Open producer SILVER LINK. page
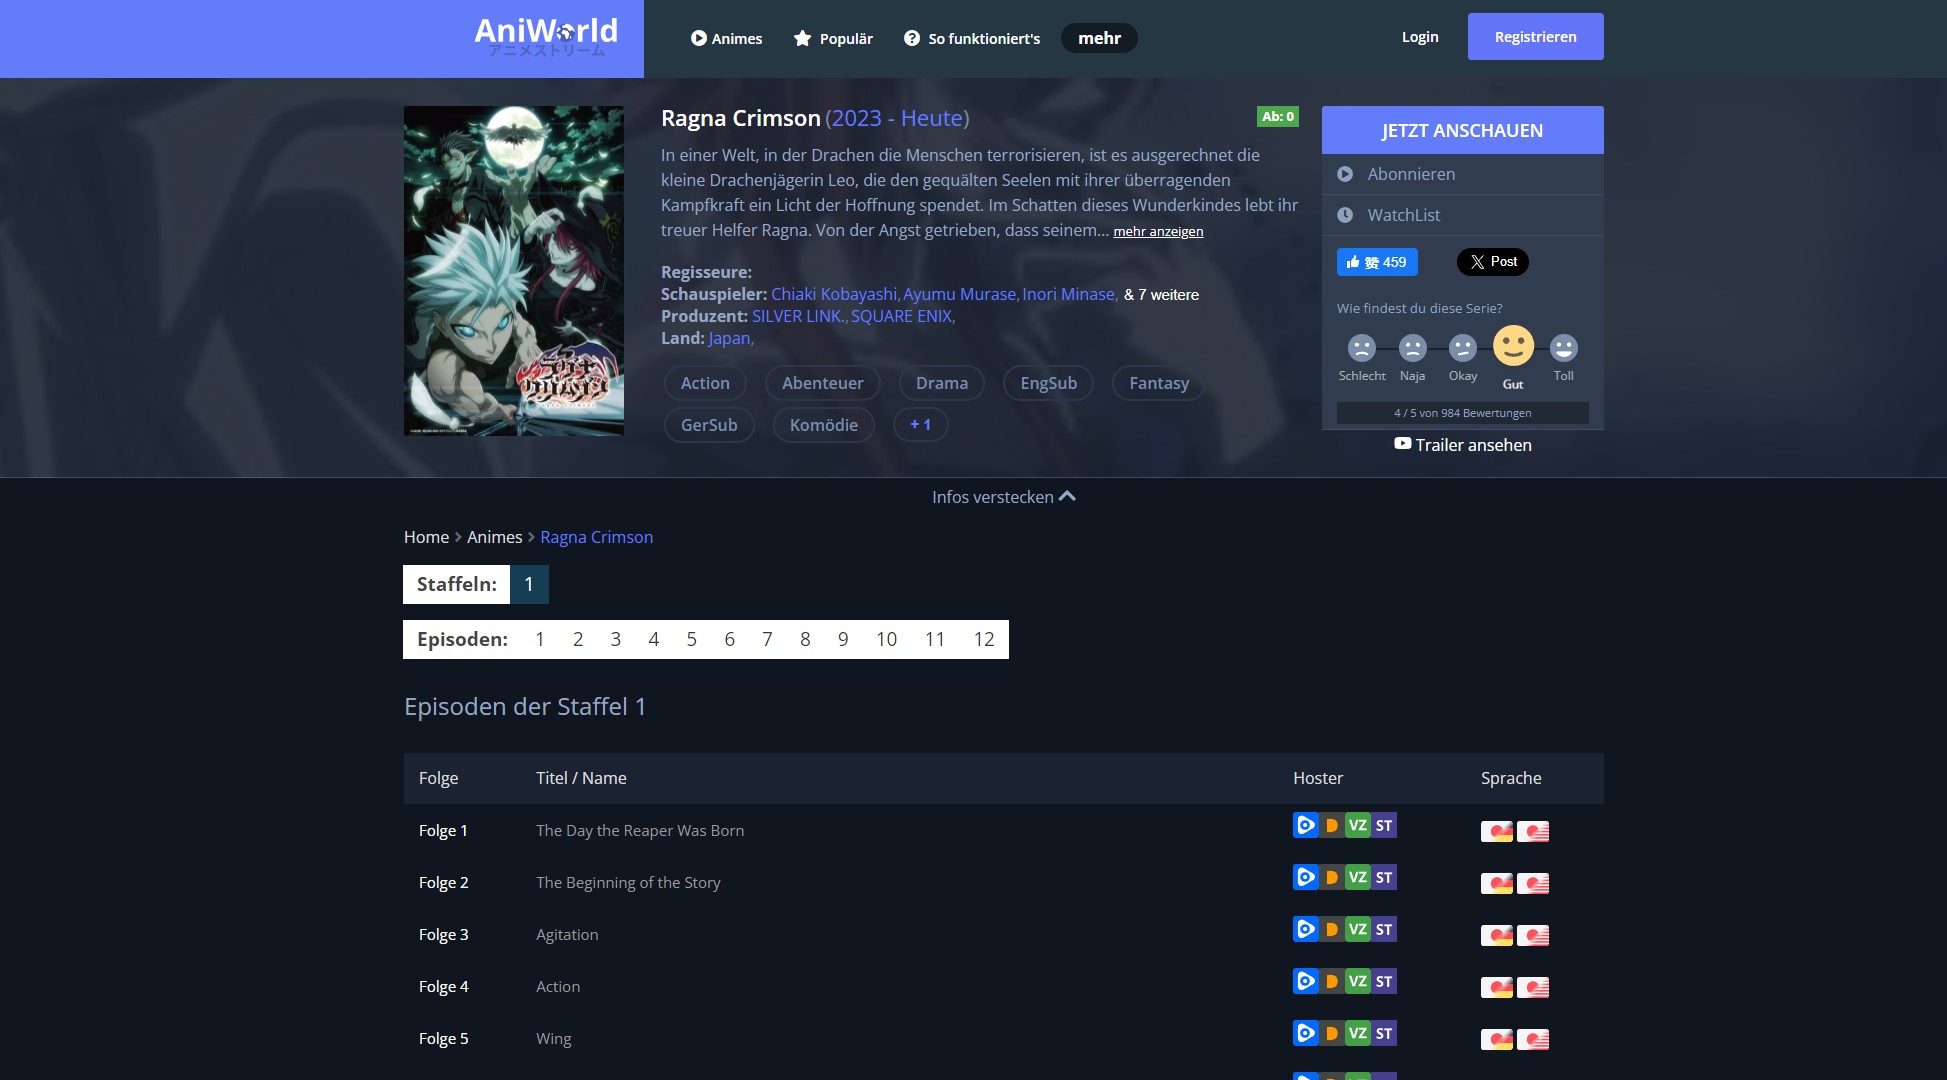Viewport: 1947px width, 1080px height. click(797, 316)
